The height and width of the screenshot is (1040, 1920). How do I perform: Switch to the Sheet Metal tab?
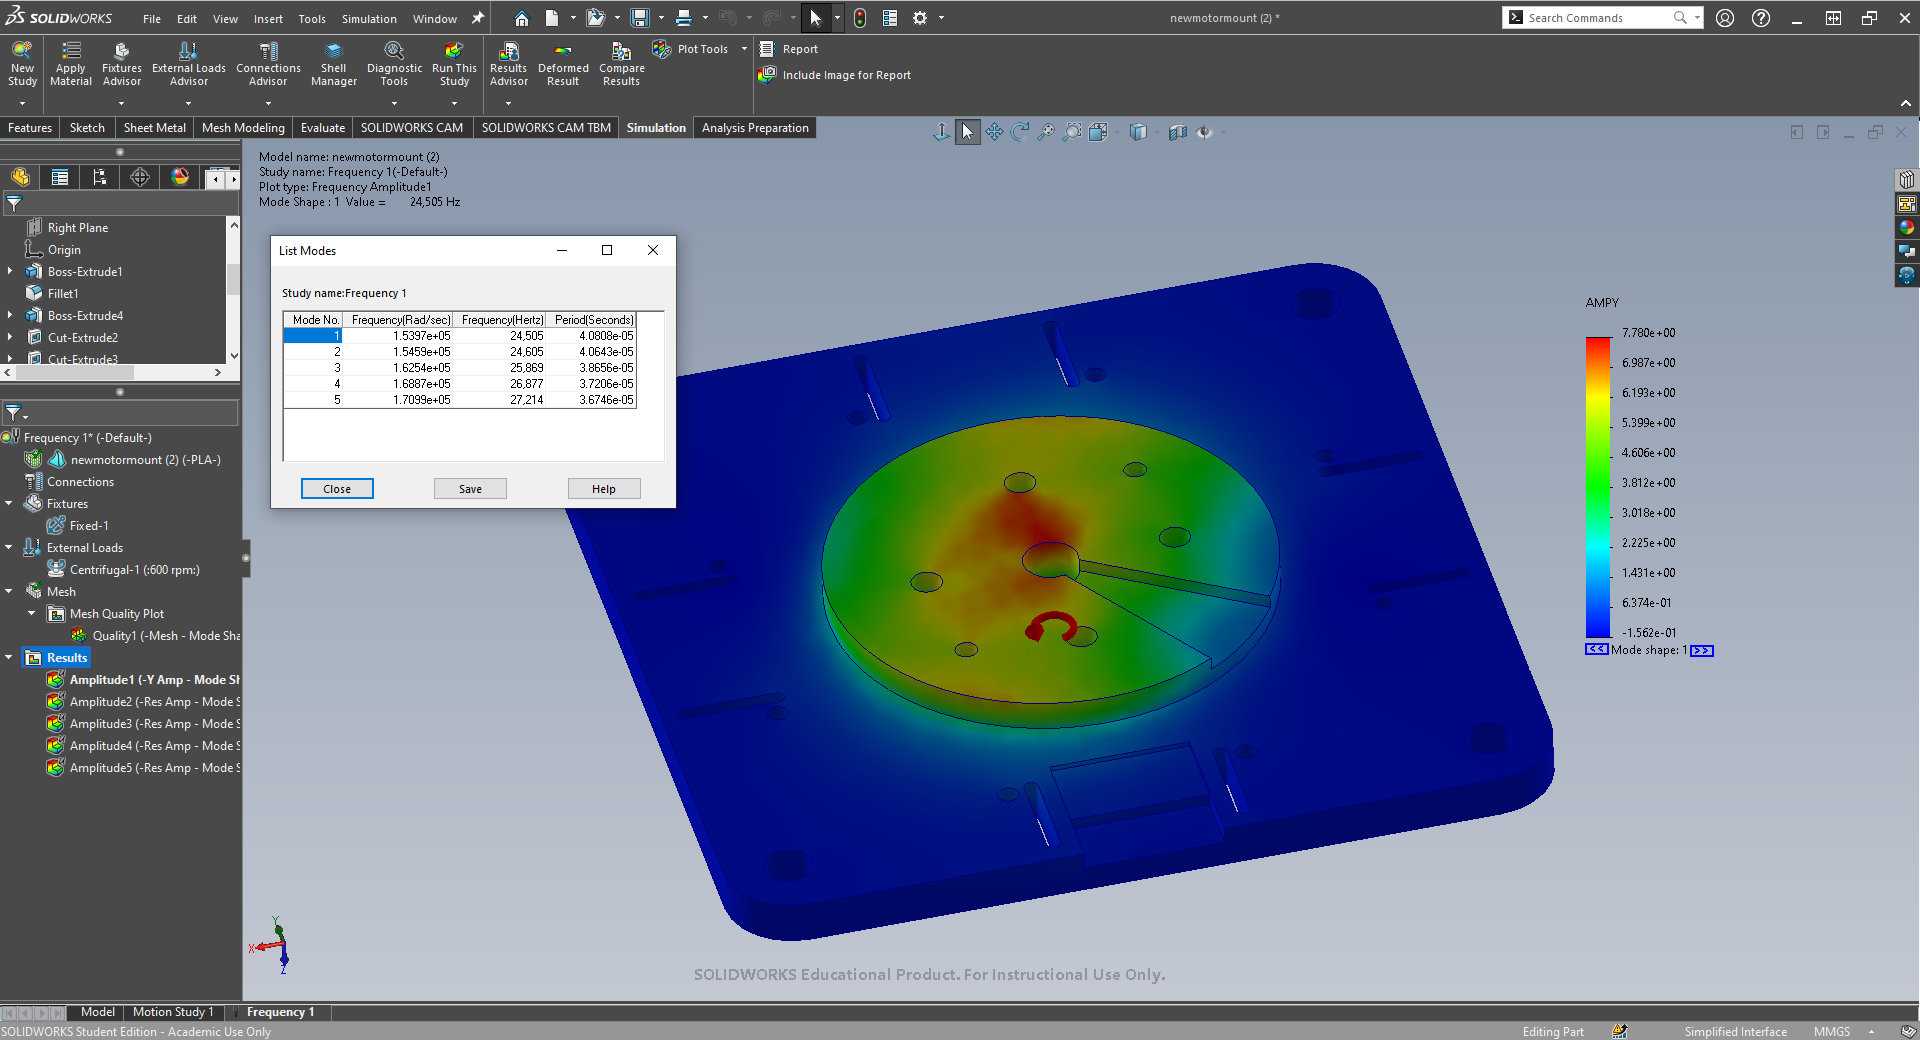click(x=154, y=128)
